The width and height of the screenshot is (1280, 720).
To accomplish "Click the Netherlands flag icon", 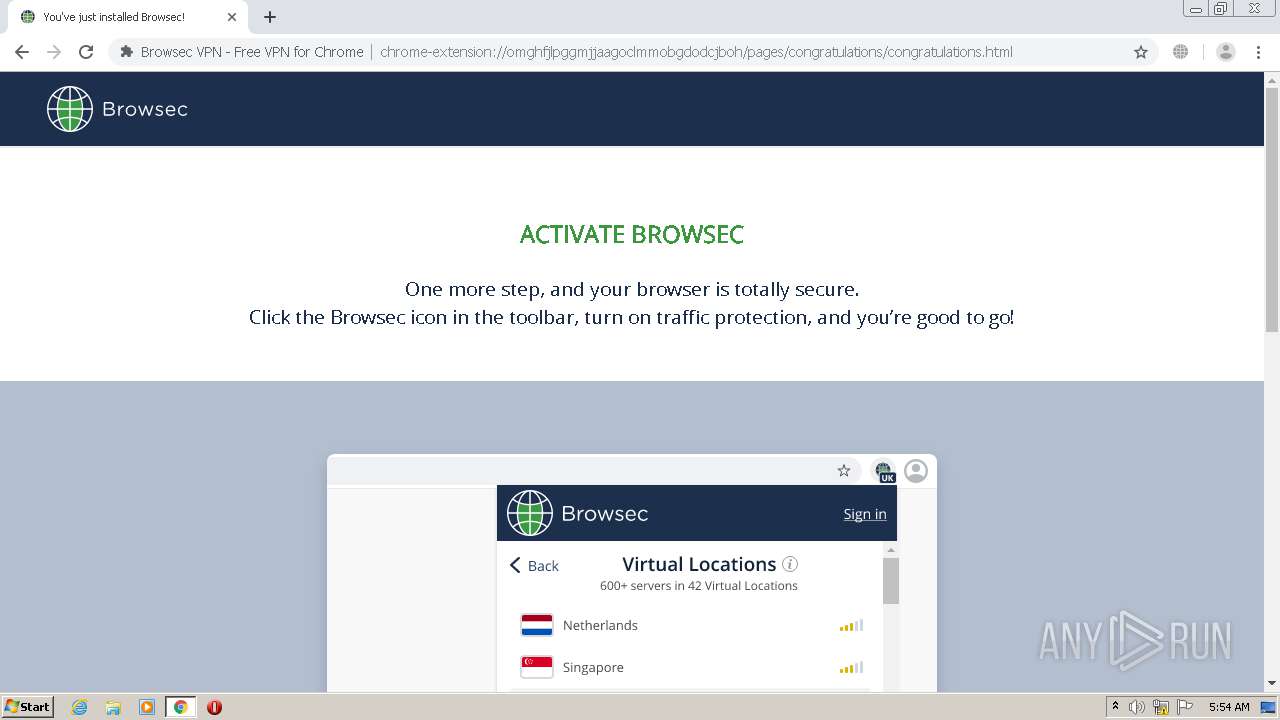I will click(537, 626).
